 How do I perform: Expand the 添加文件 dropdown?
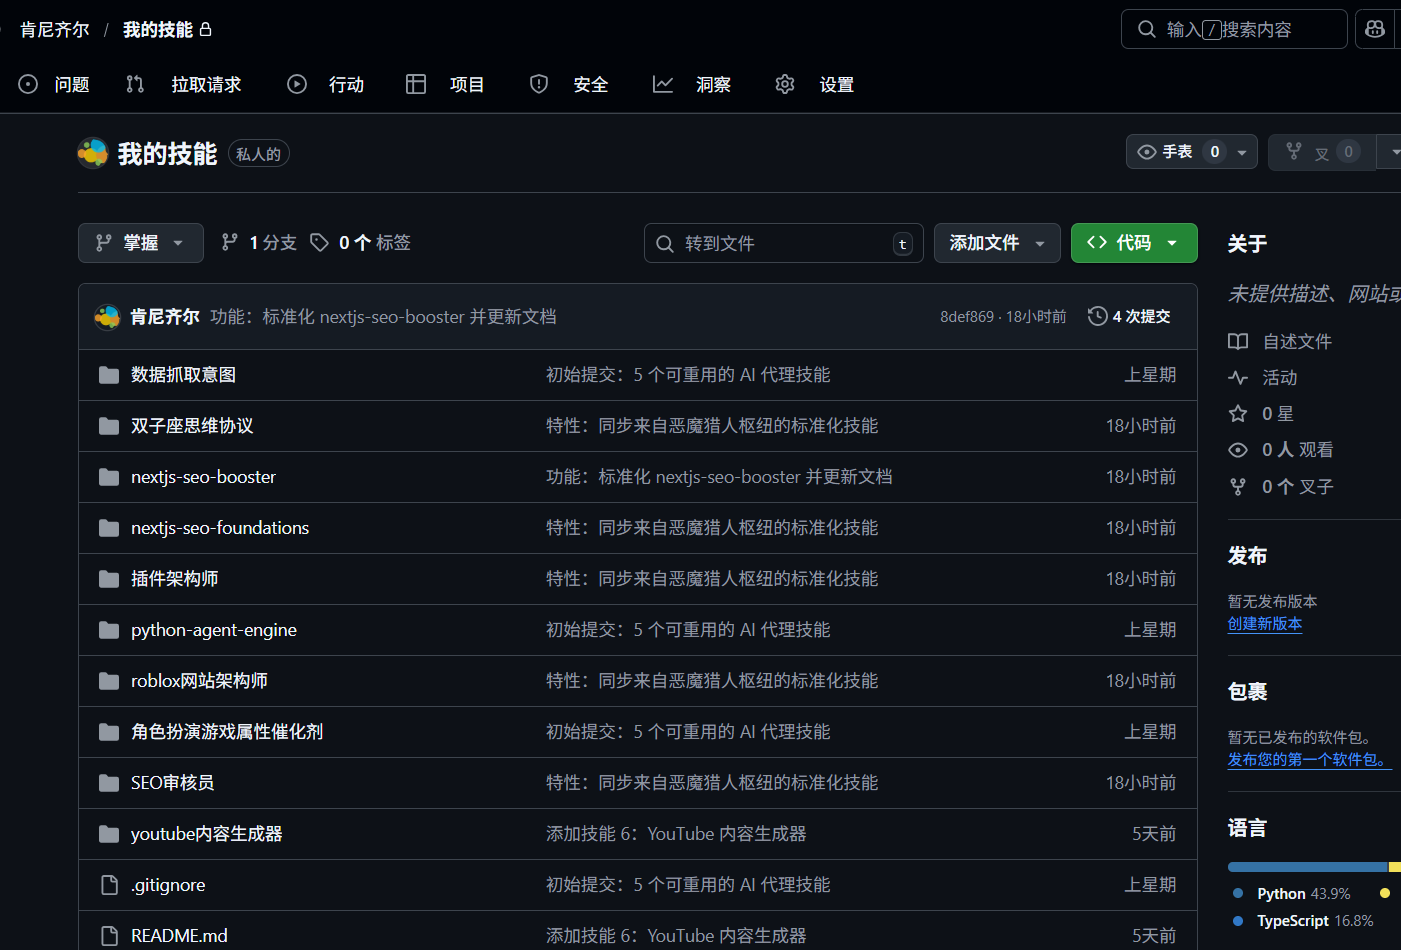pos(996,243)
